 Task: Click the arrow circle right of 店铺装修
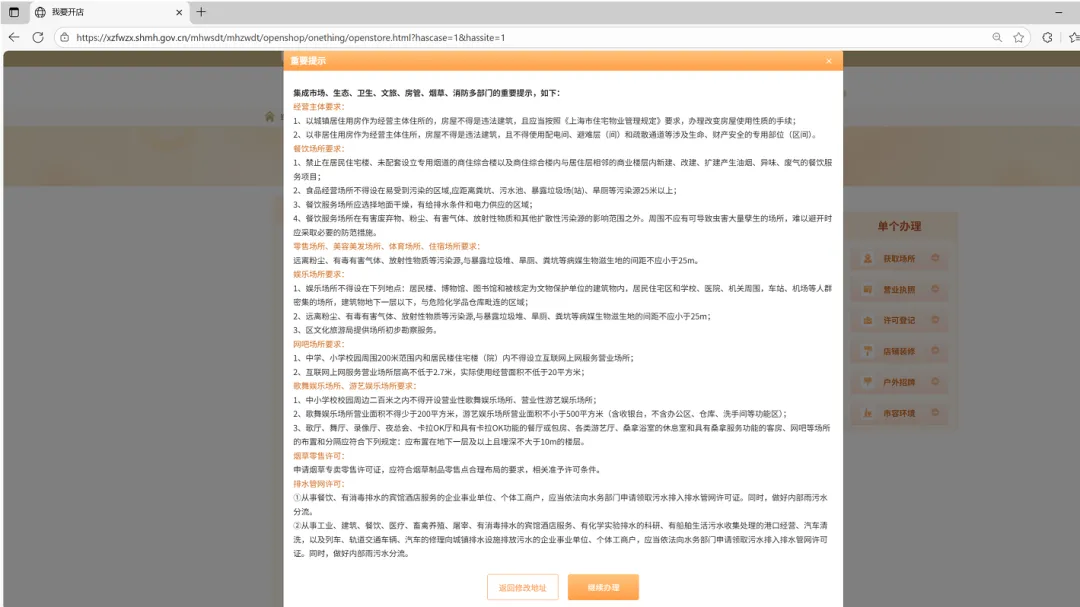[x=935, y=351]
